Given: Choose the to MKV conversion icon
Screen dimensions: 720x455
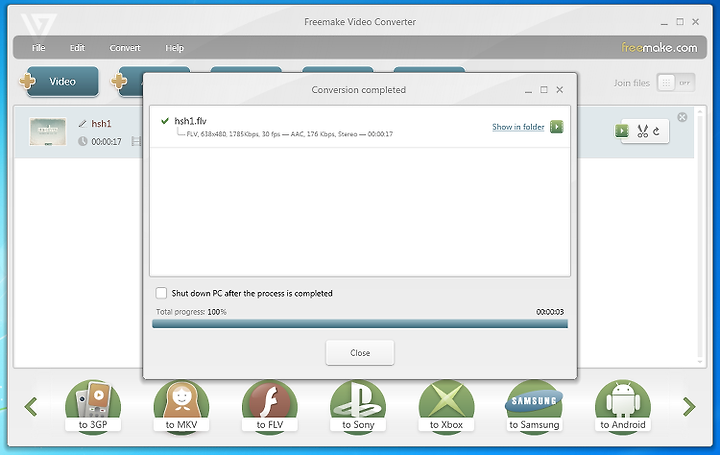Looking at the screenshot, I should pyautogui.click(x=181, y=406).
